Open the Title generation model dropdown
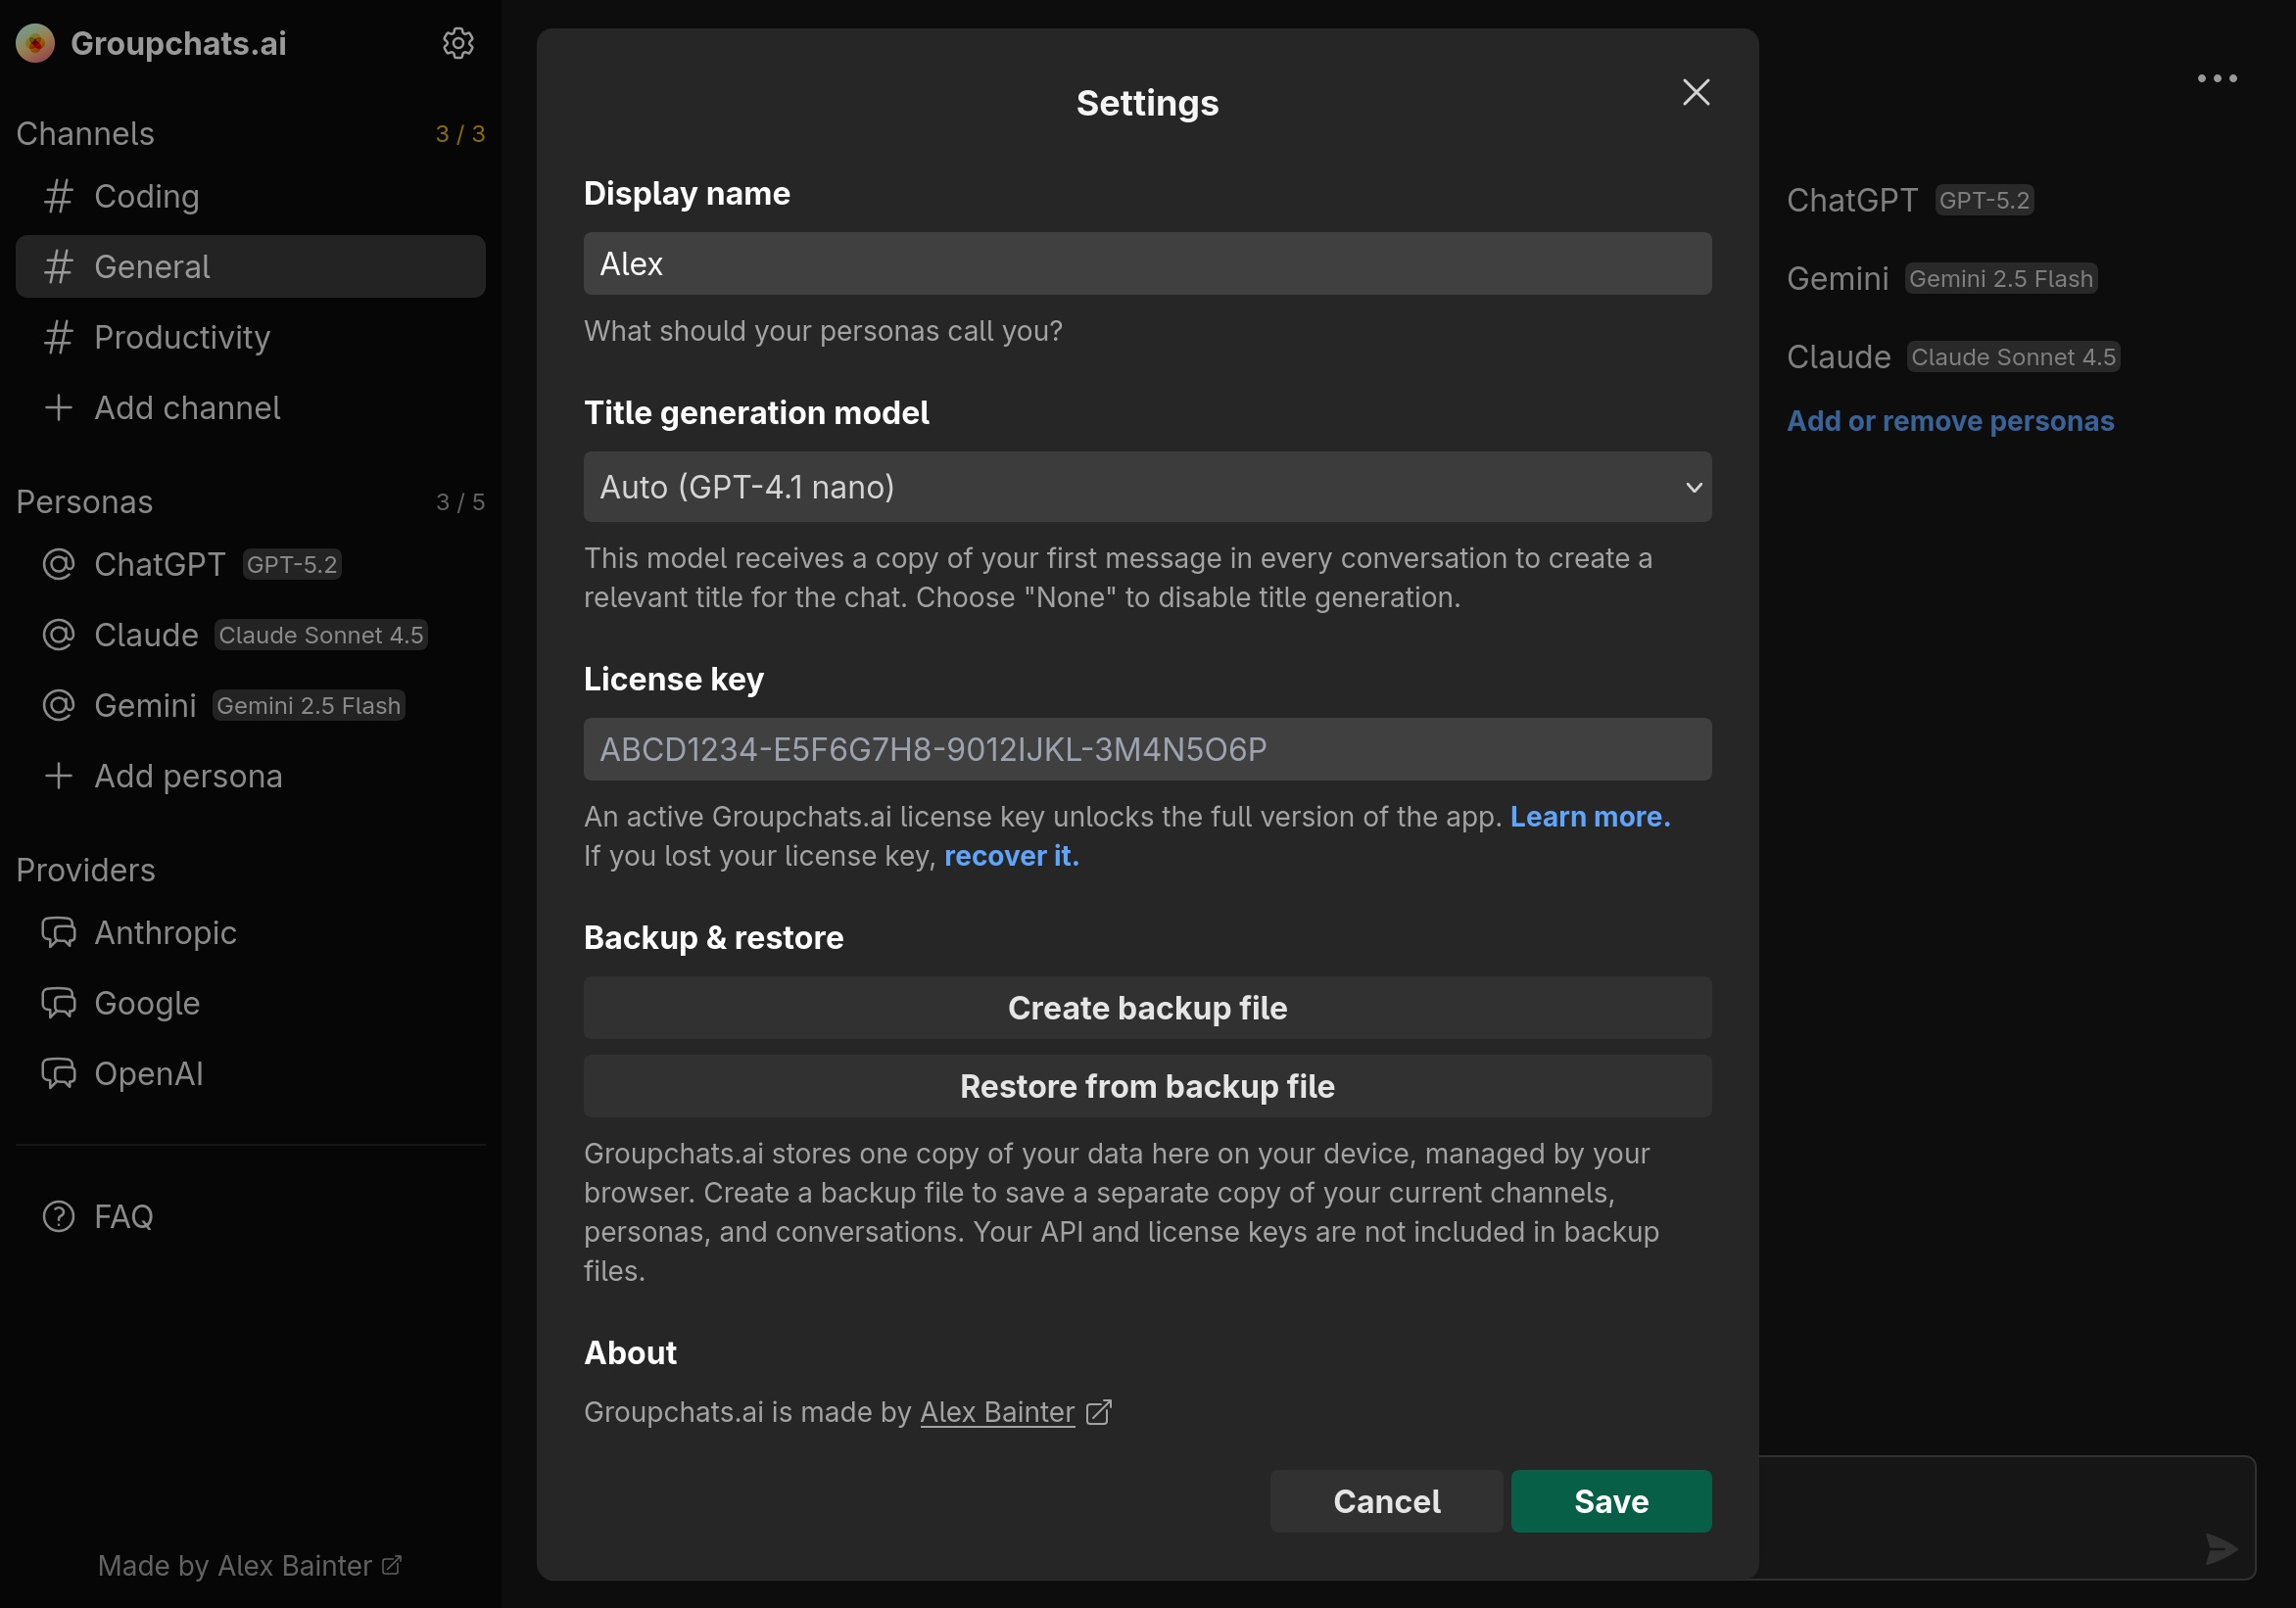This screenshot has height=1608, width=2296. [x=1147, y=487]
